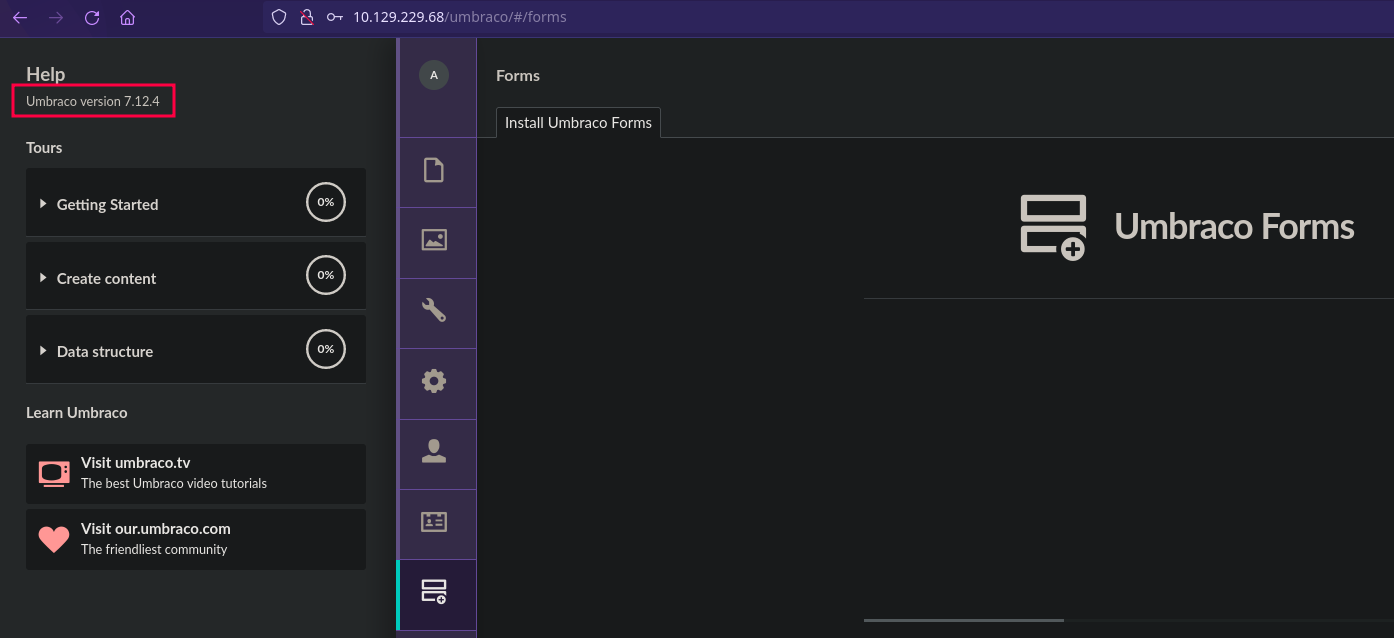Expand the Getting Started tour
1394x638 pixels.
pyautogui.click(x=107, y=204)
